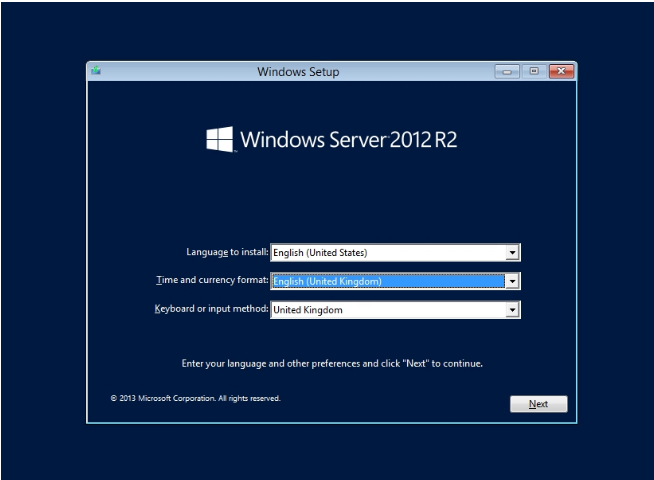
Task: Select the United Kingdom keyboard field
Action: 395,310
